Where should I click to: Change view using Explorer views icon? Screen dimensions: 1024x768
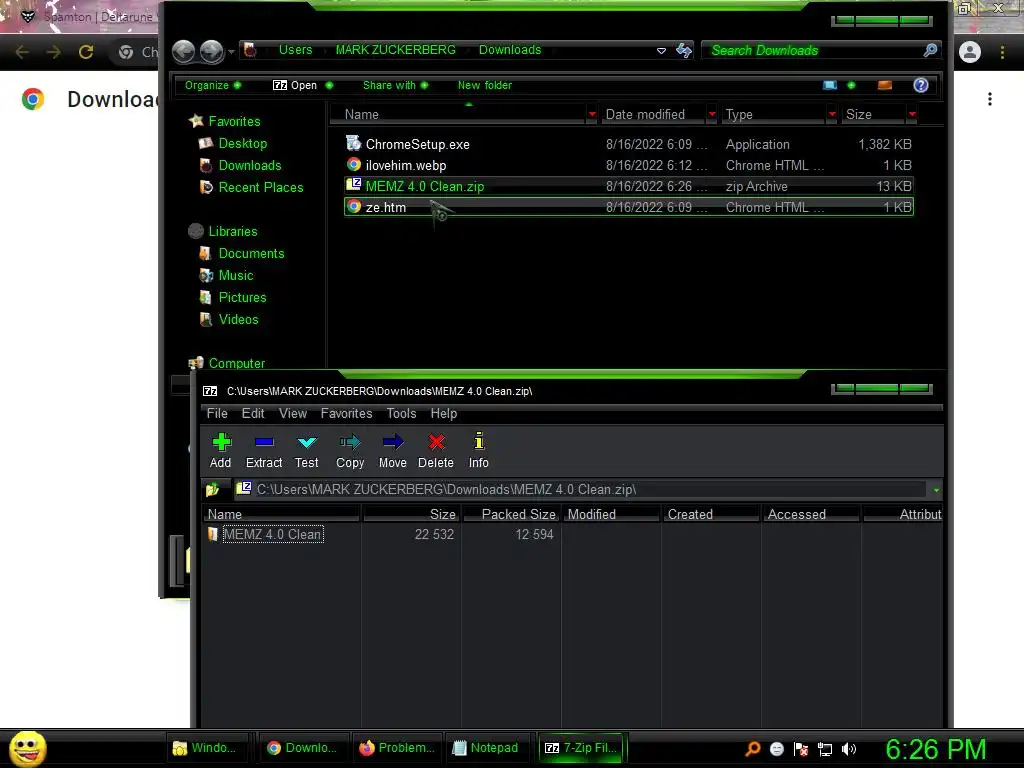(830, 85)
